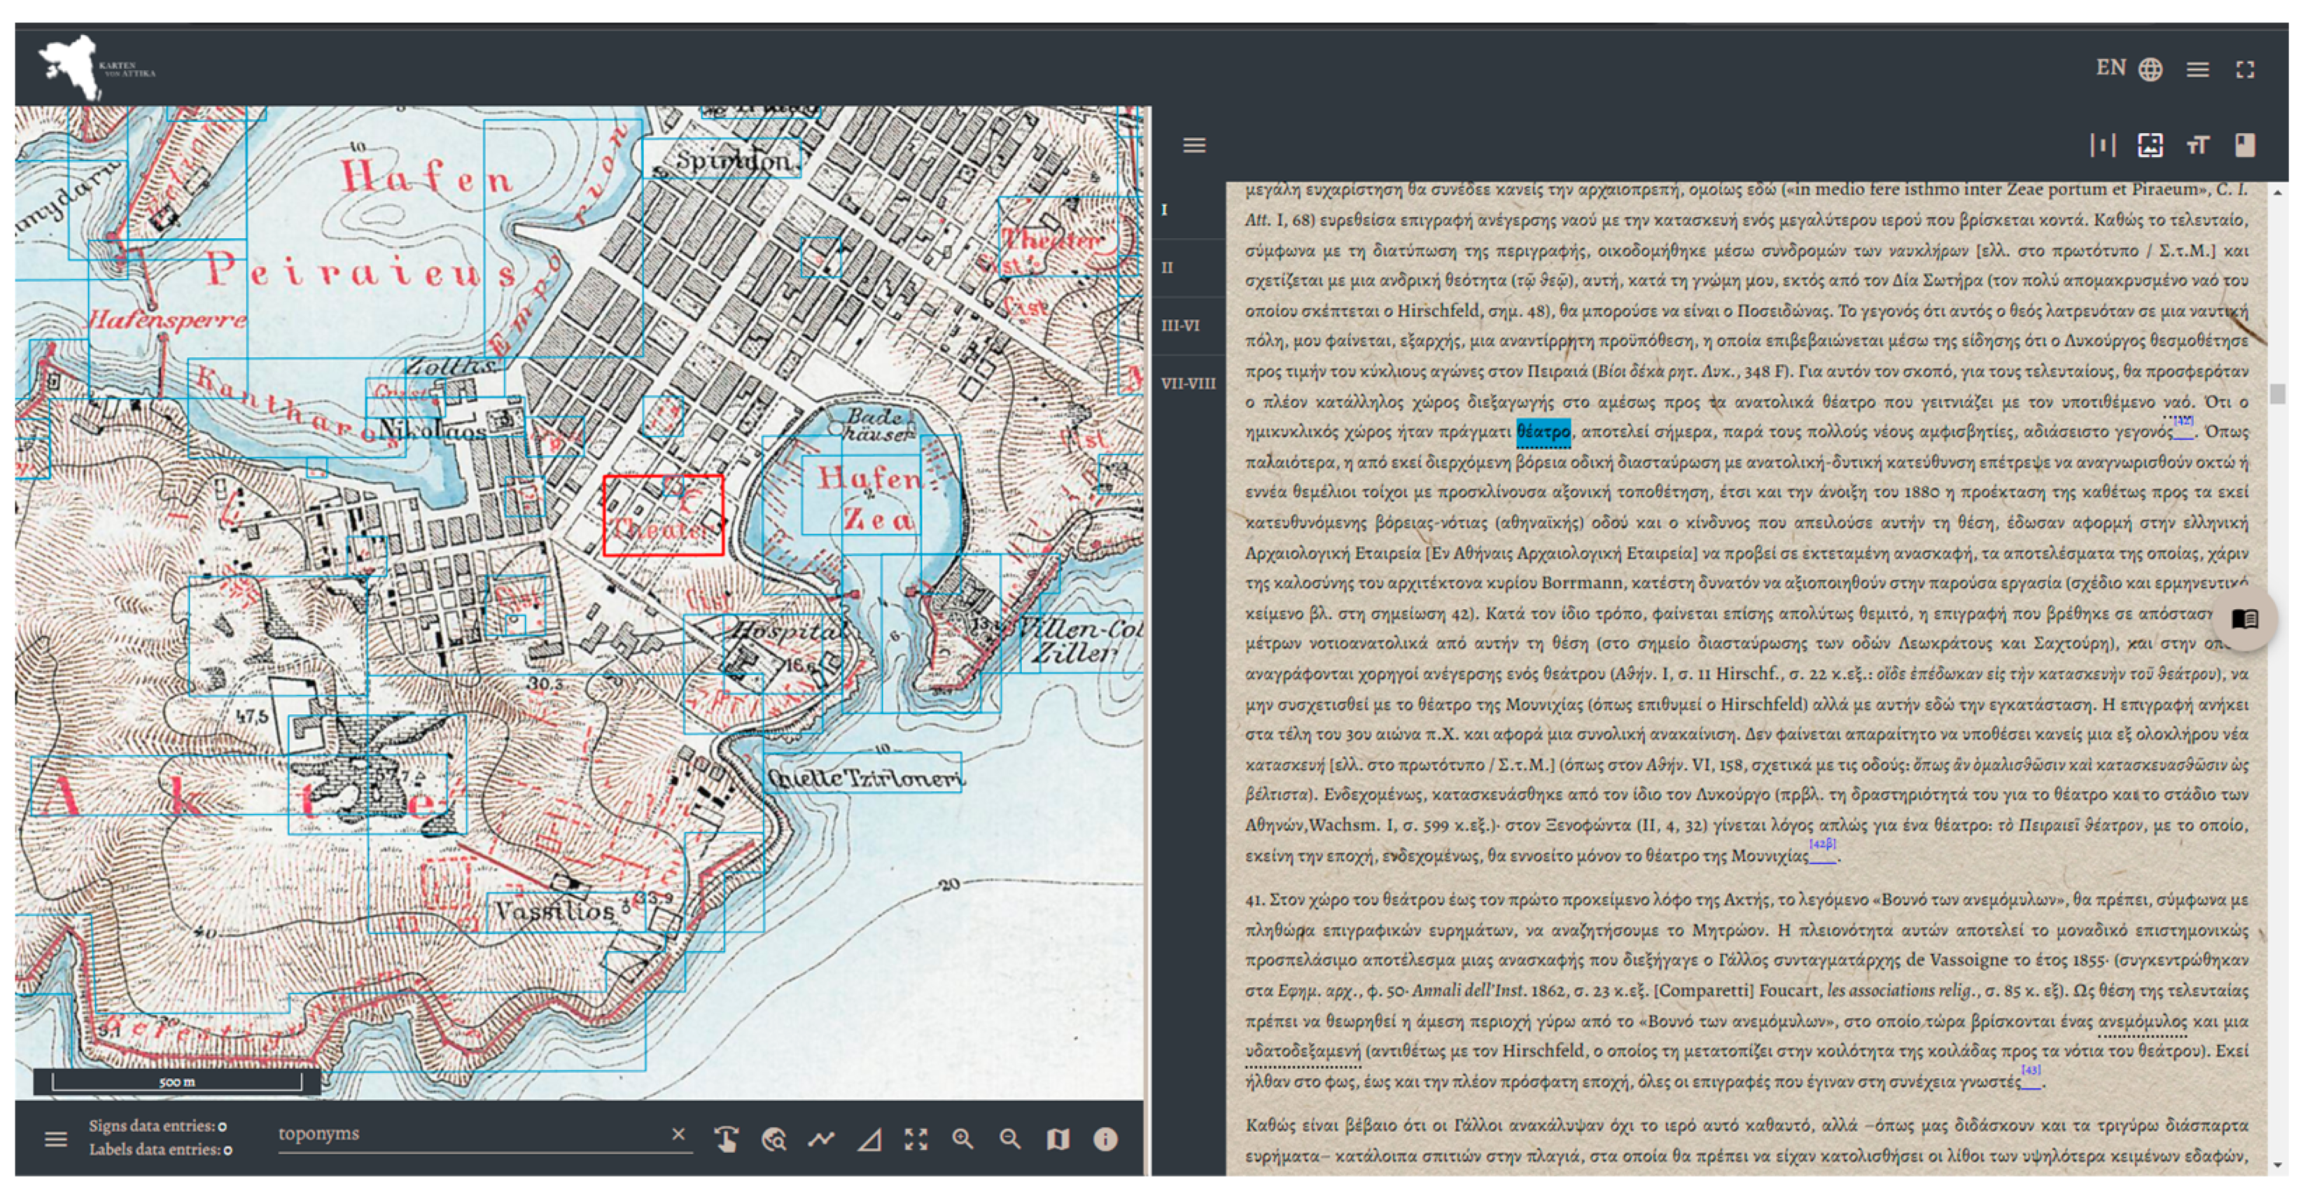2308x1197 pixels.
Task: Go to chapter section III-VI
Action: pos(1180,326)
